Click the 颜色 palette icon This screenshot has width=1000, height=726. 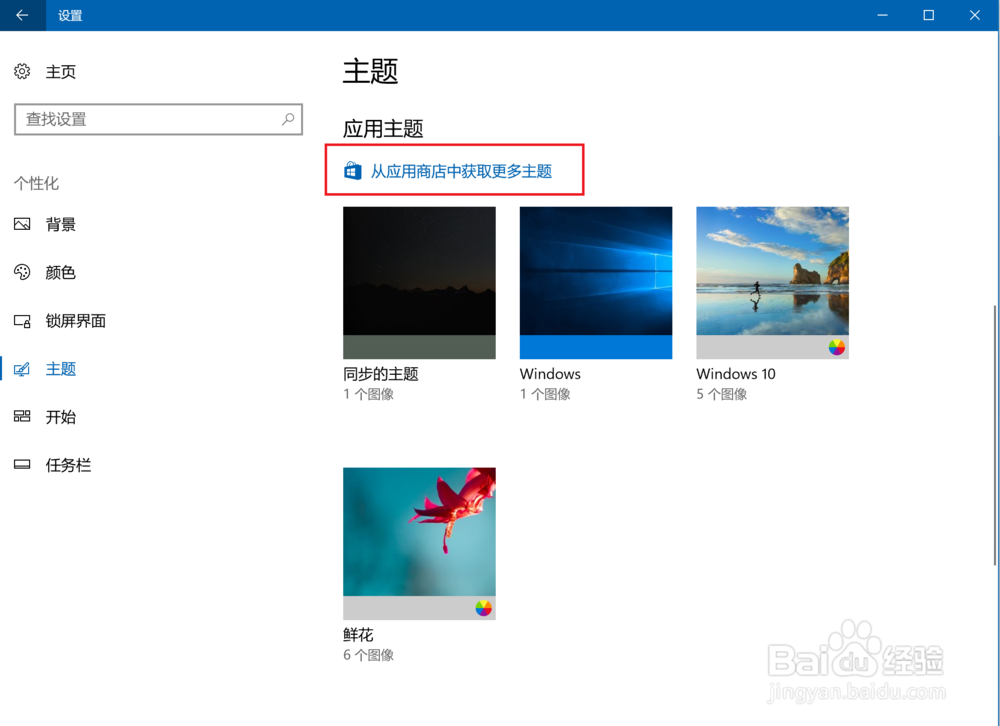click(22, 272)
